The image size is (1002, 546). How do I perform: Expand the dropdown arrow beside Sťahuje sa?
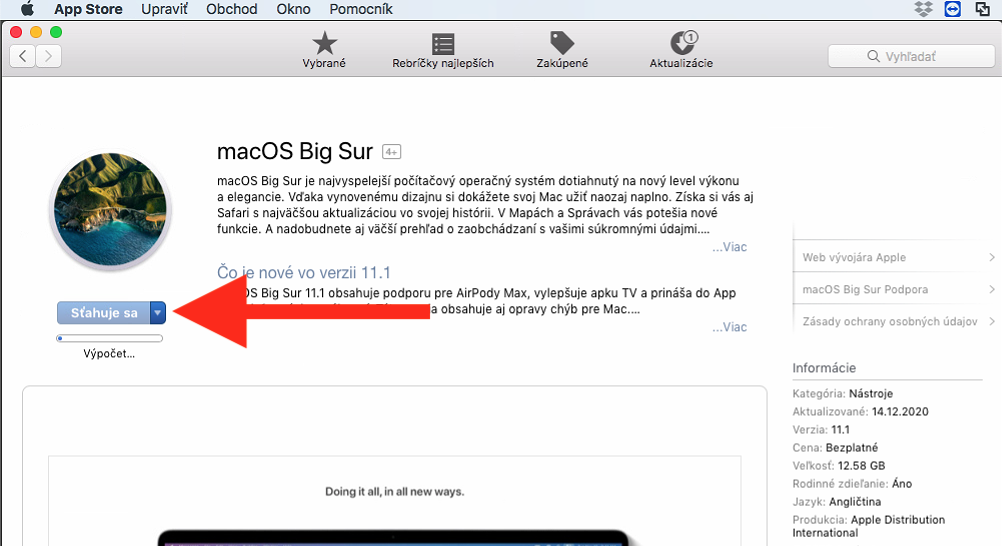[157, 313]
